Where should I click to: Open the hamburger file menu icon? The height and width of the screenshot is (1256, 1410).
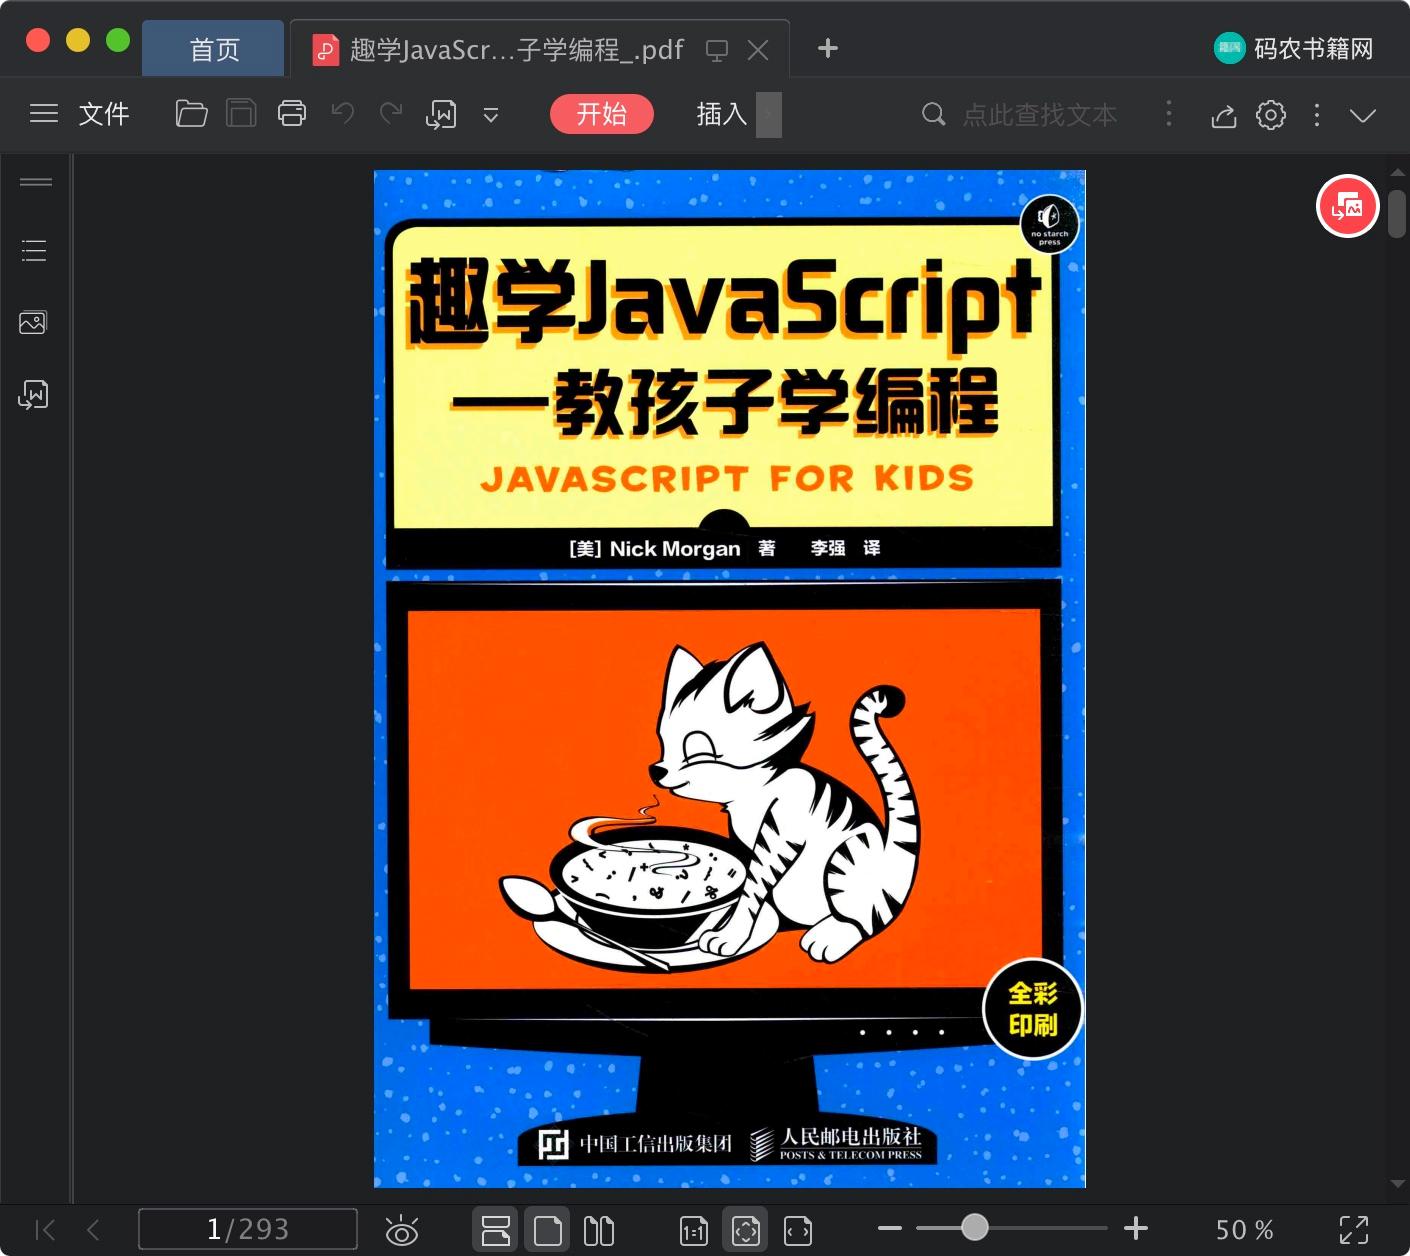click(44, 114)
